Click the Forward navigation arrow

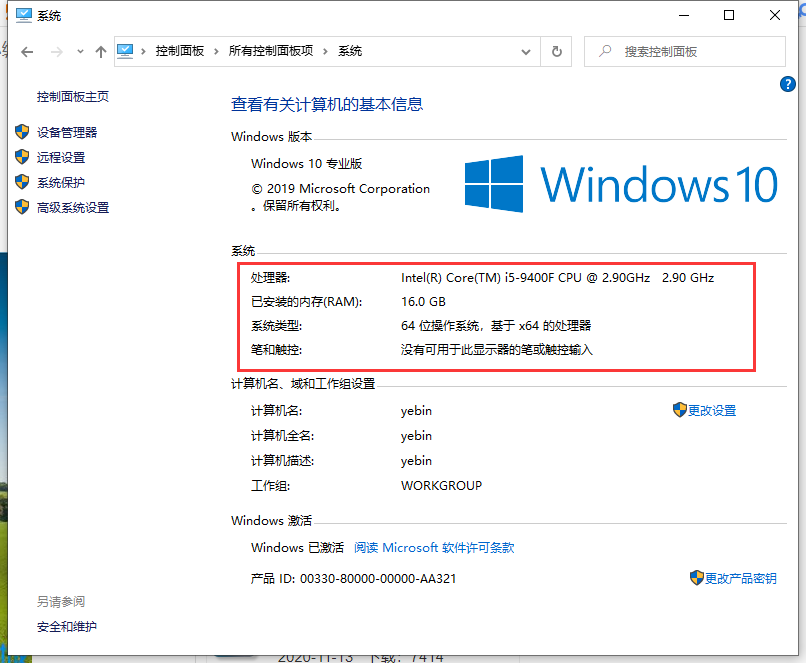pyautogui.click(x=56, y=51)
